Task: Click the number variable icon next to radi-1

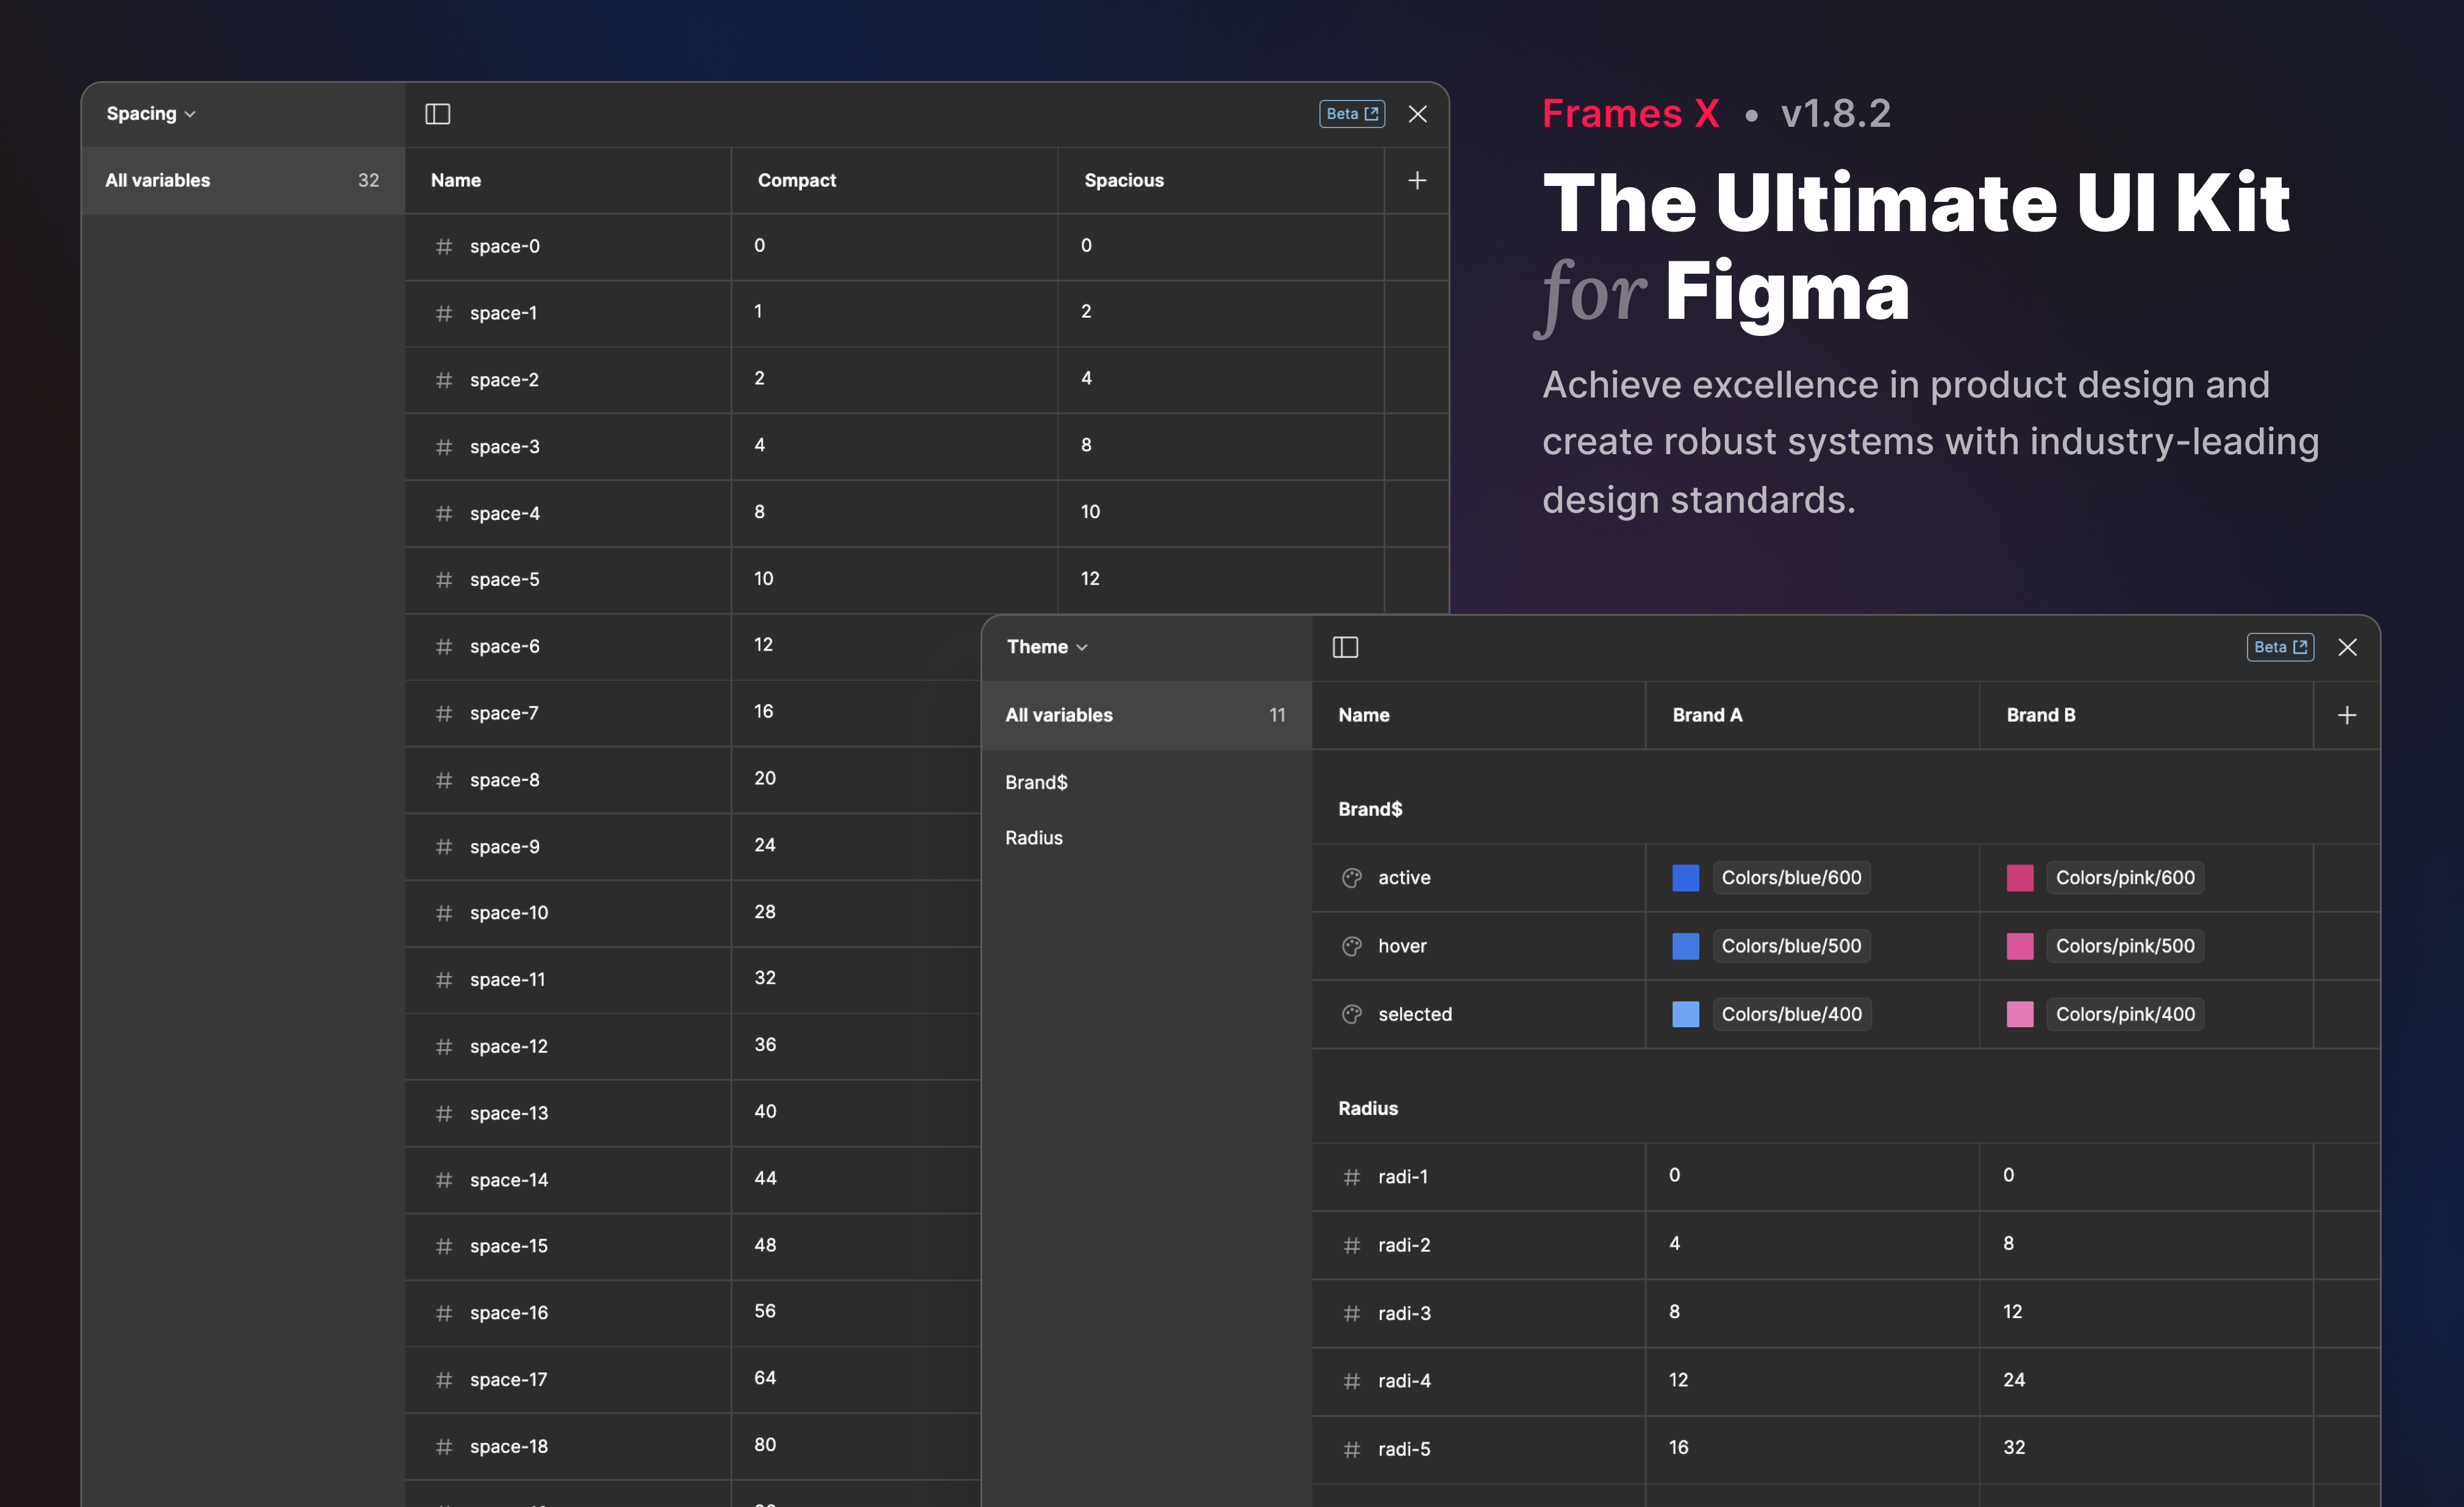Action: (1351, 1177)
